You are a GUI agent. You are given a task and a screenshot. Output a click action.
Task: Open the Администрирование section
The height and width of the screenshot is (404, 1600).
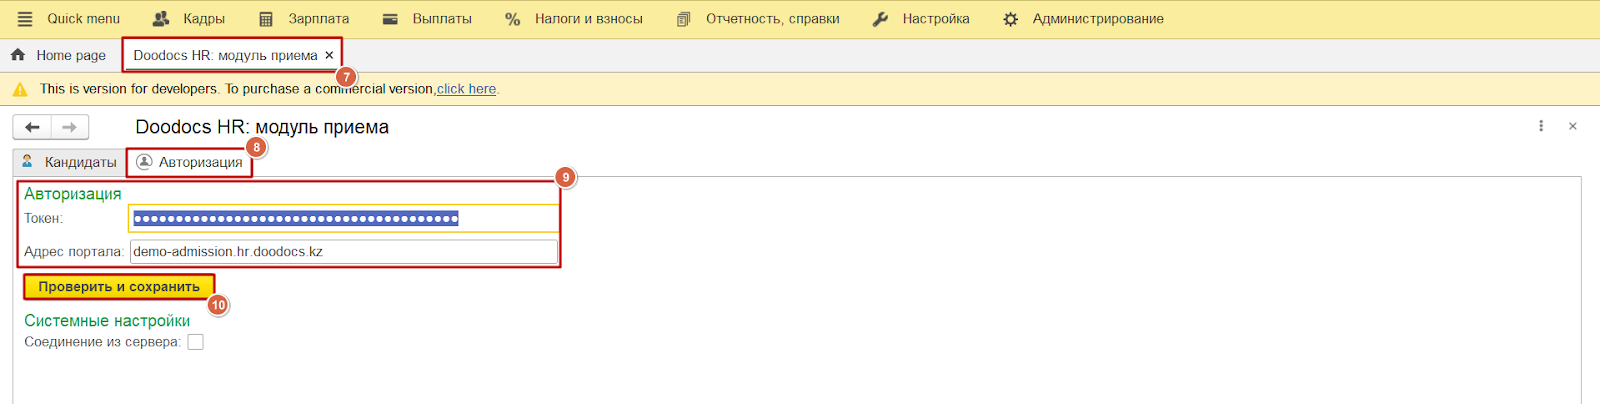(x=1083, y=19)
